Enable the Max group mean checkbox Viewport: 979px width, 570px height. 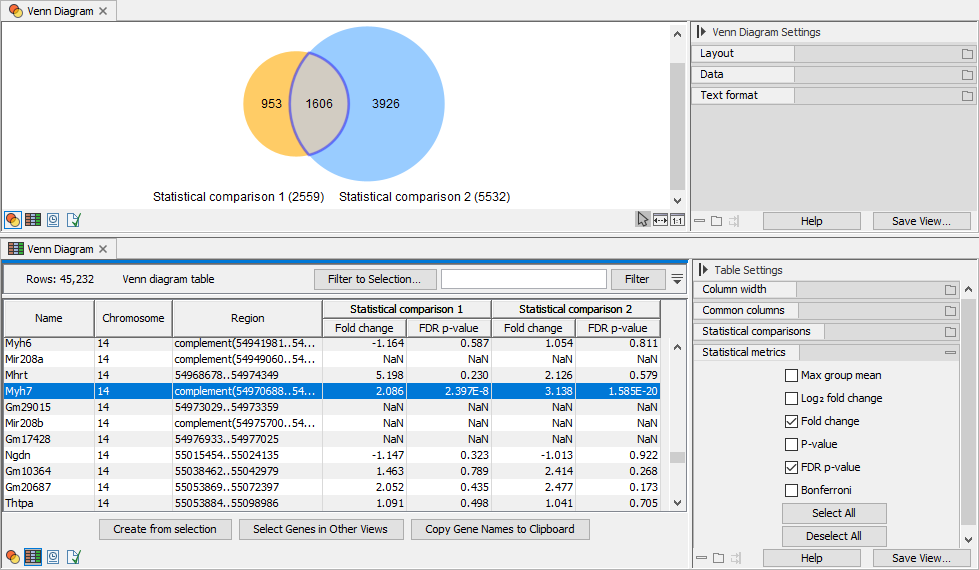792,376
